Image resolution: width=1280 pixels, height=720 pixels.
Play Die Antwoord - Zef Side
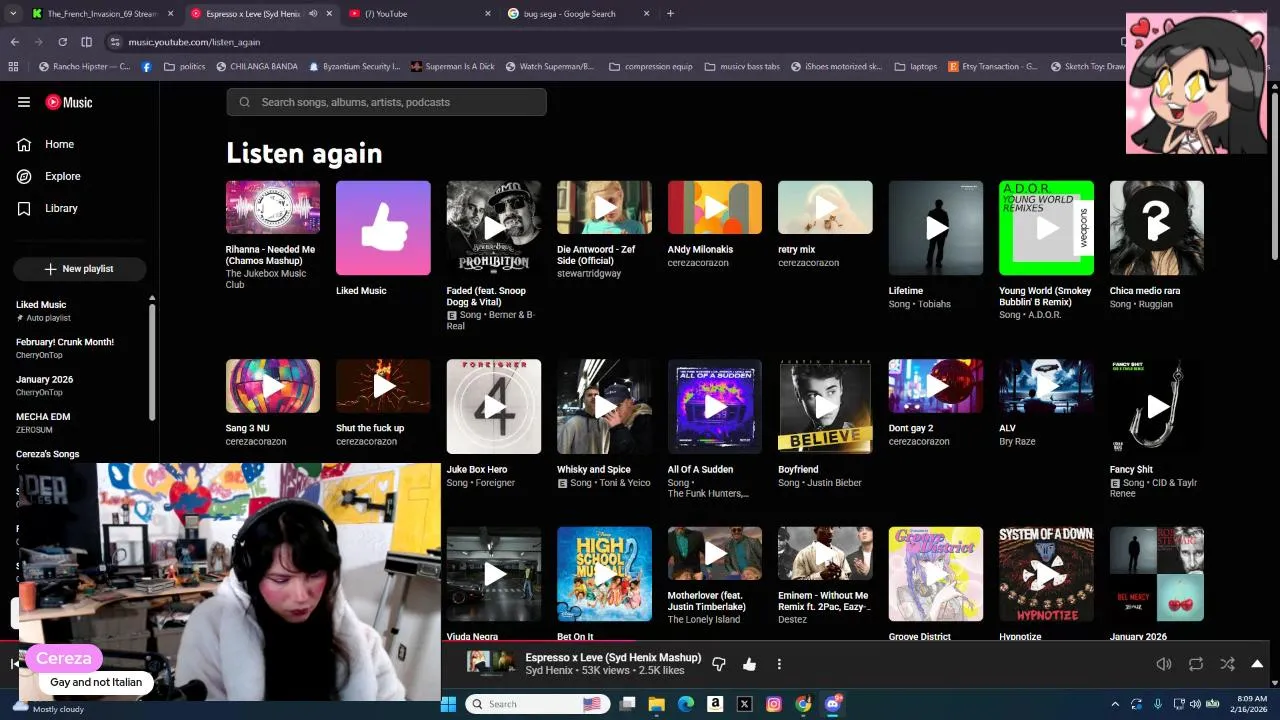604,207
